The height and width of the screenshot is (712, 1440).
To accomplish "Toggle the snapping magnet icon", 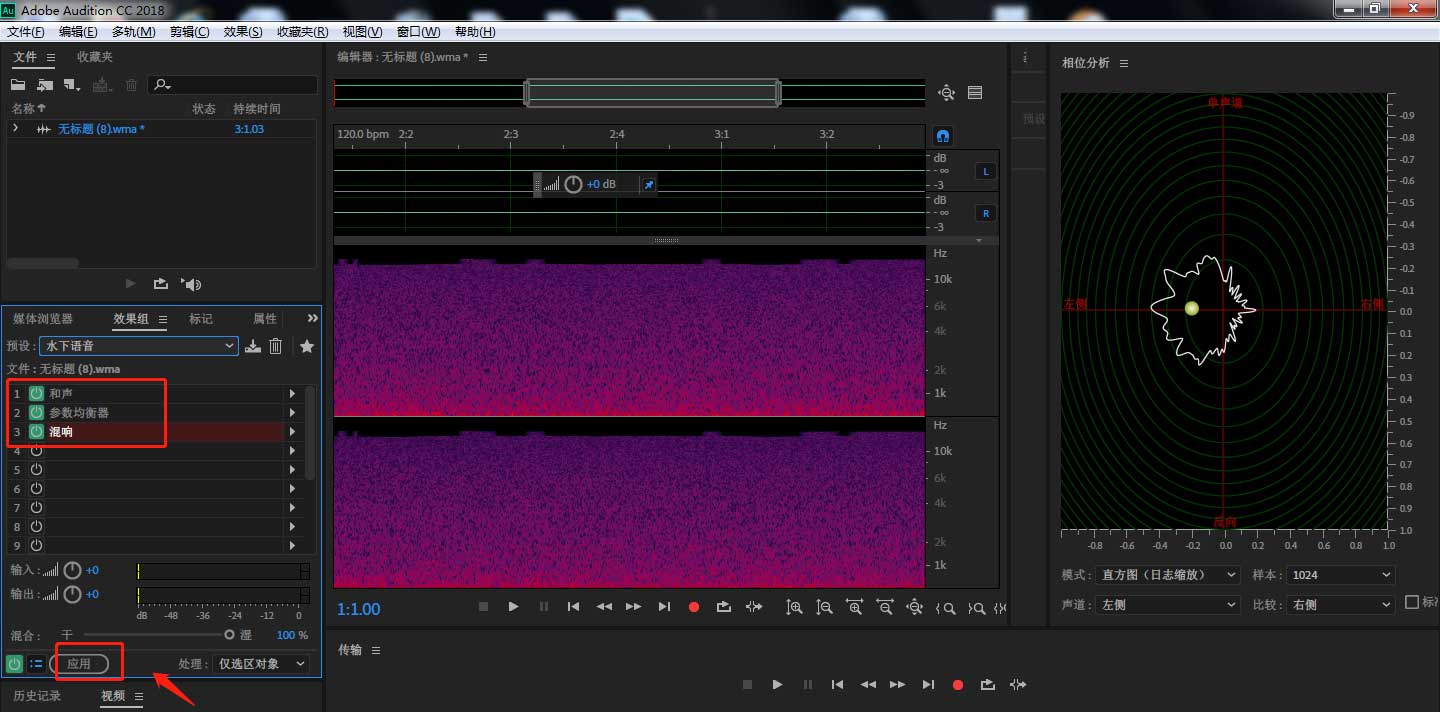I will point(942,136).
